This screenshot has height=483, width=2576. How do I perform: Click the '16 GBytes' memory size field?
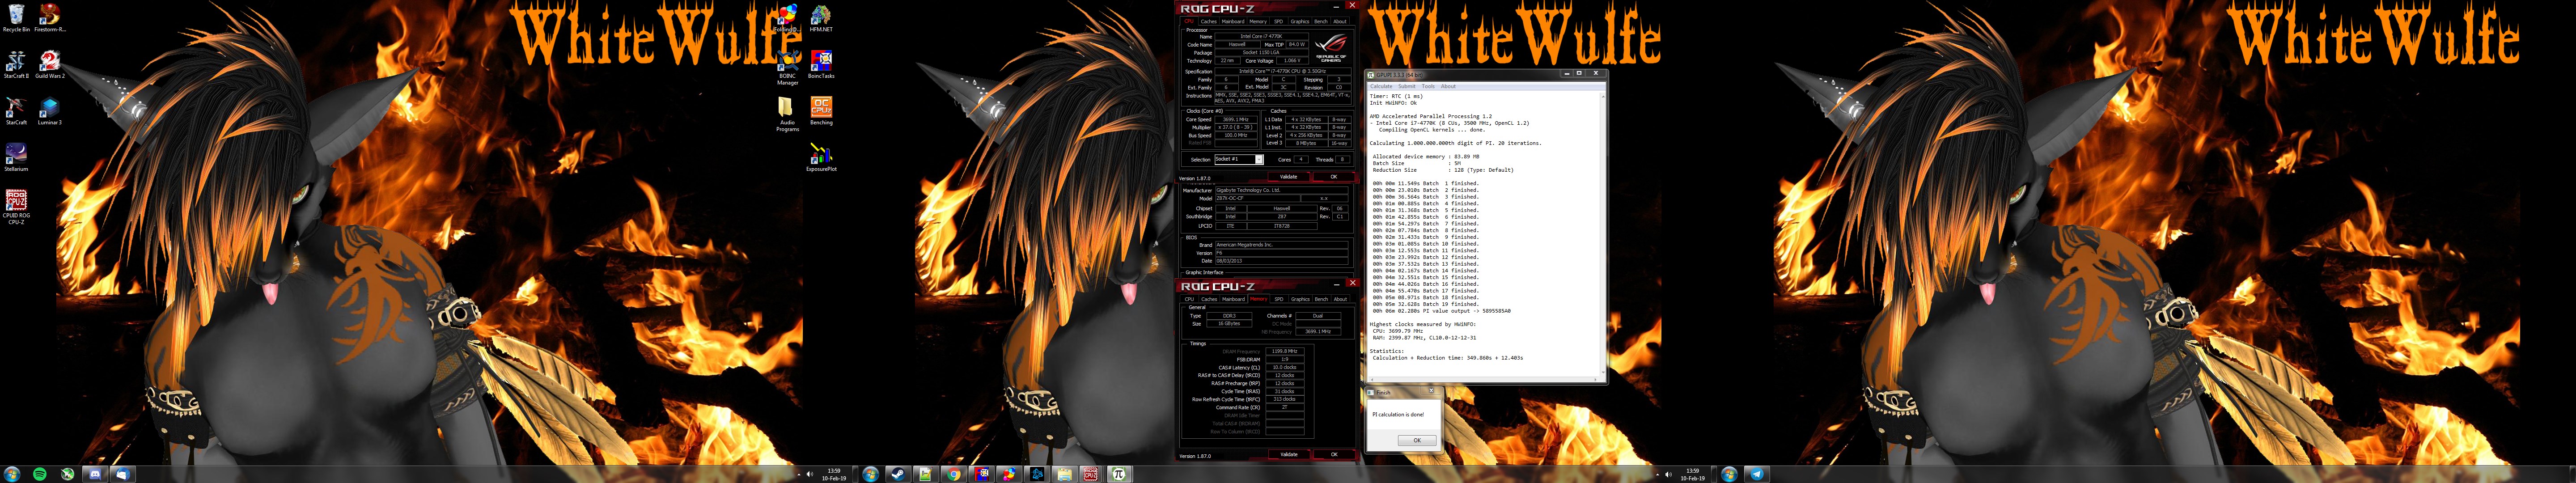[1229, 324]
